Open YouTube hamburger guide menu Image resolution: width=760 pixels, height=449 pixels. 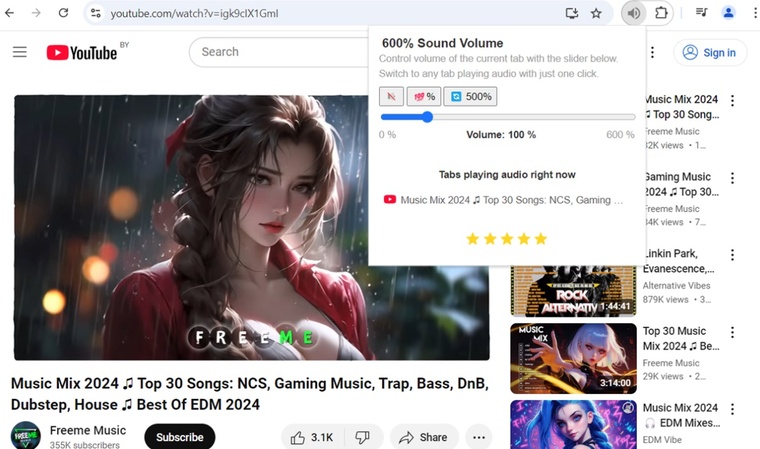tap(20, 52)
